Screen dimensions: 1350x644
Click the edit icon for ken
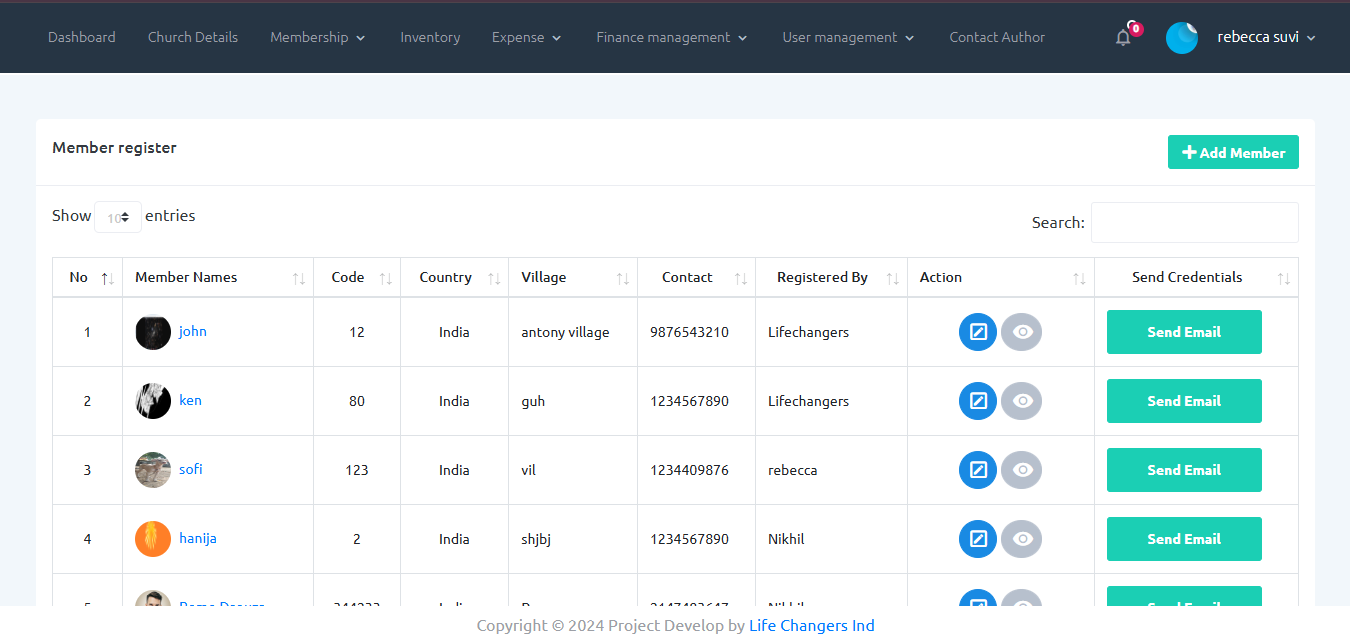[978, 401]
